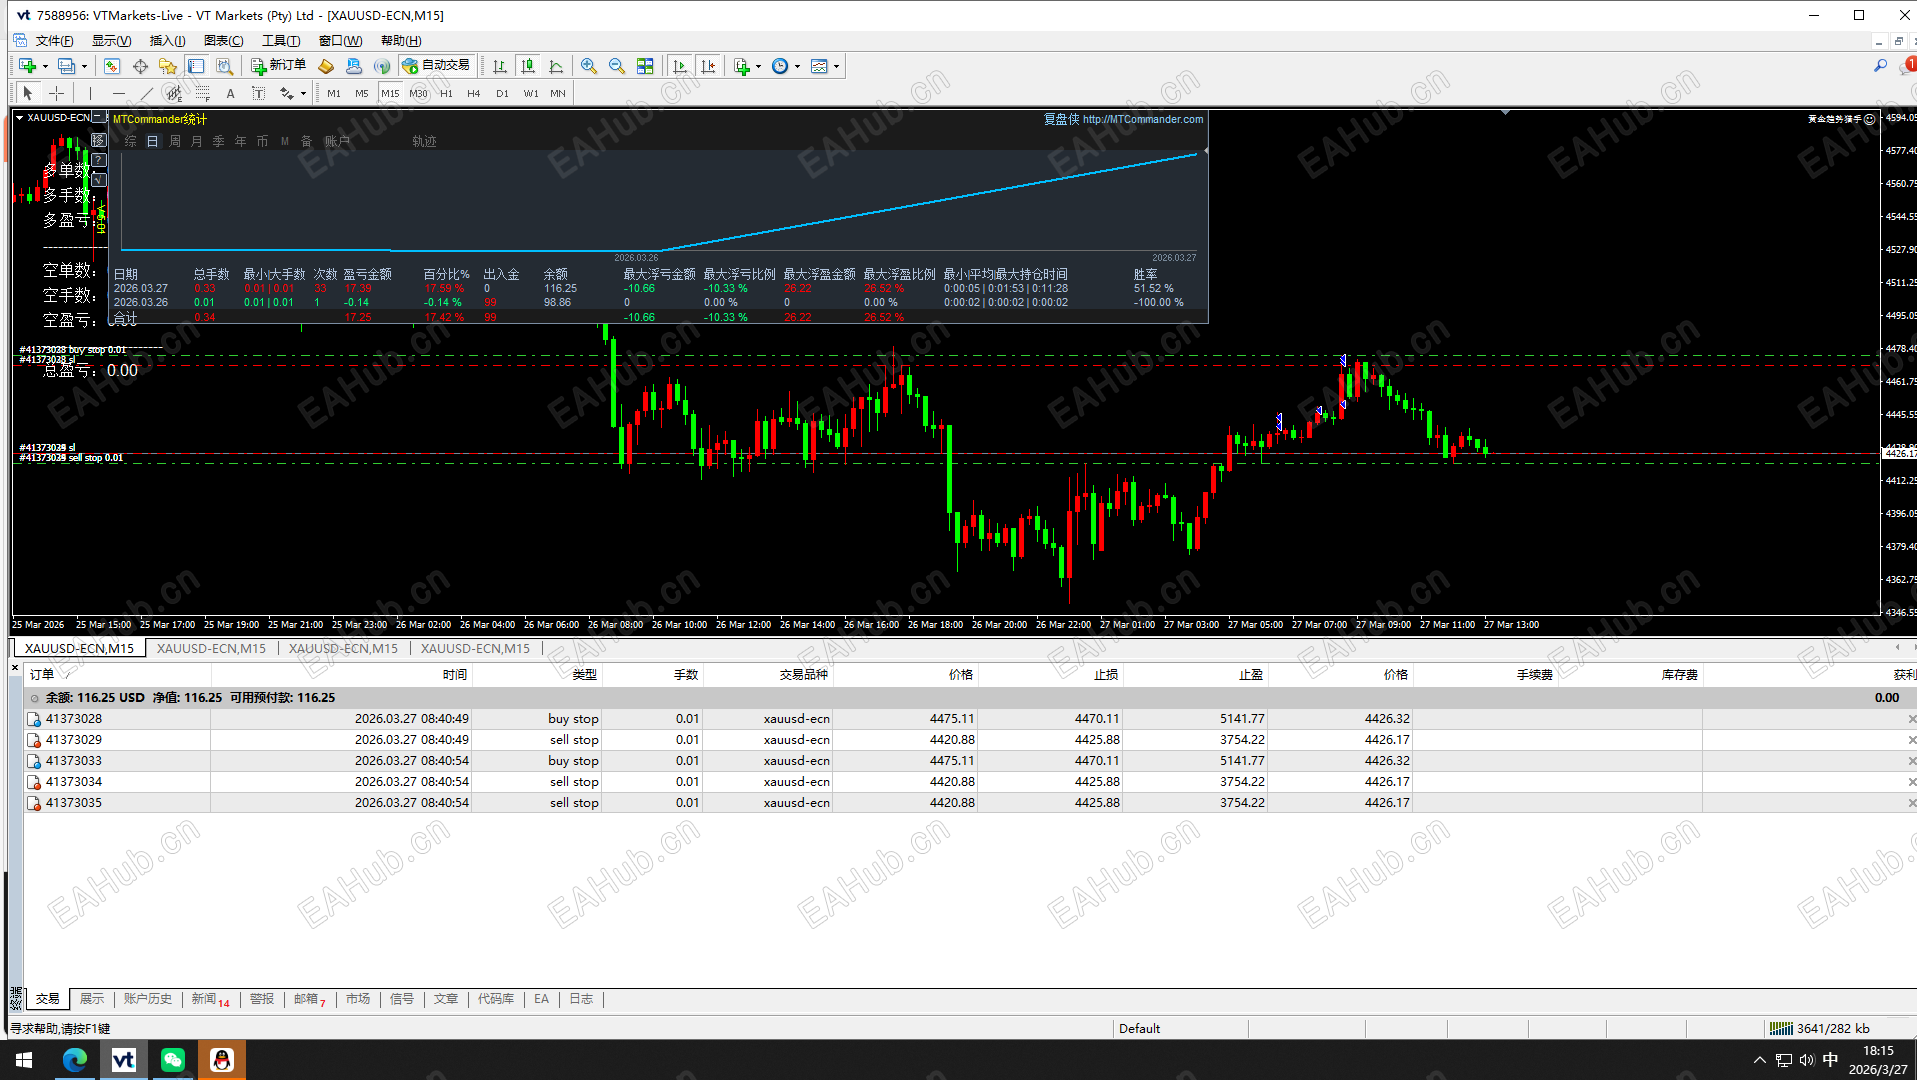
Task: Toggle chart auto scroll icon
Action: (x=680, y=66)
